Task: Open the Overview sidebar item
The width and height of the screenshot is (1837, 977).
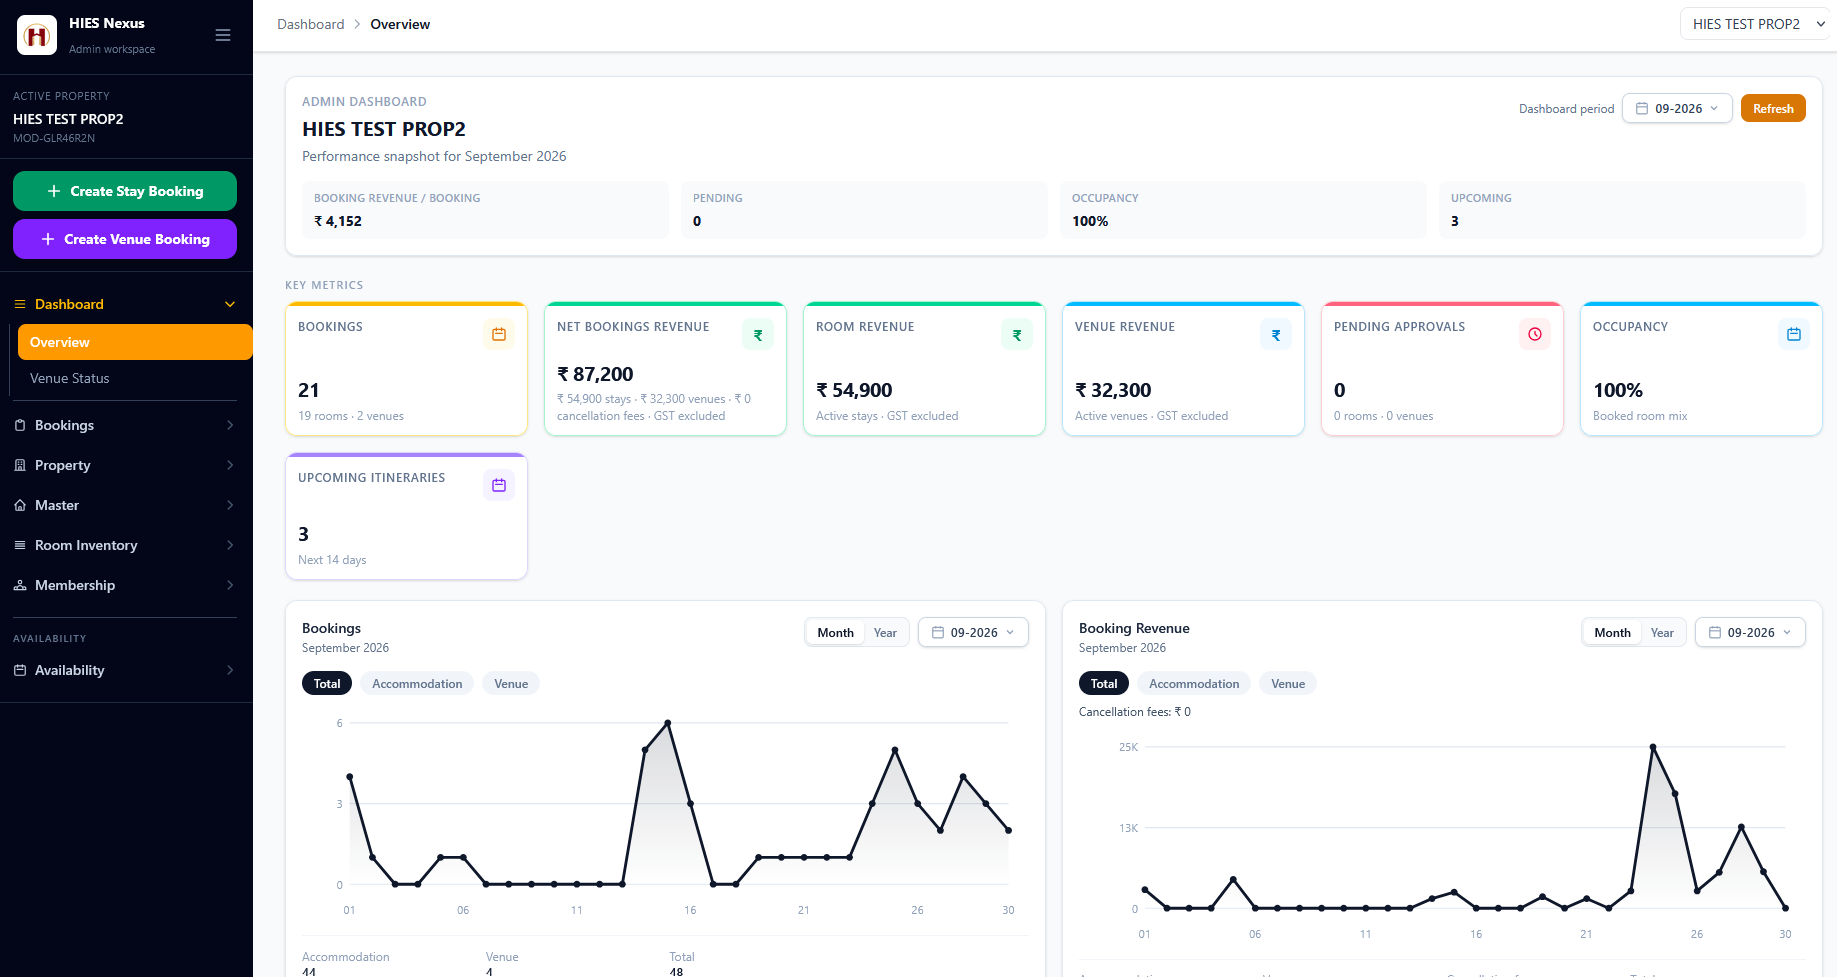Action: [x=135, y=342]
